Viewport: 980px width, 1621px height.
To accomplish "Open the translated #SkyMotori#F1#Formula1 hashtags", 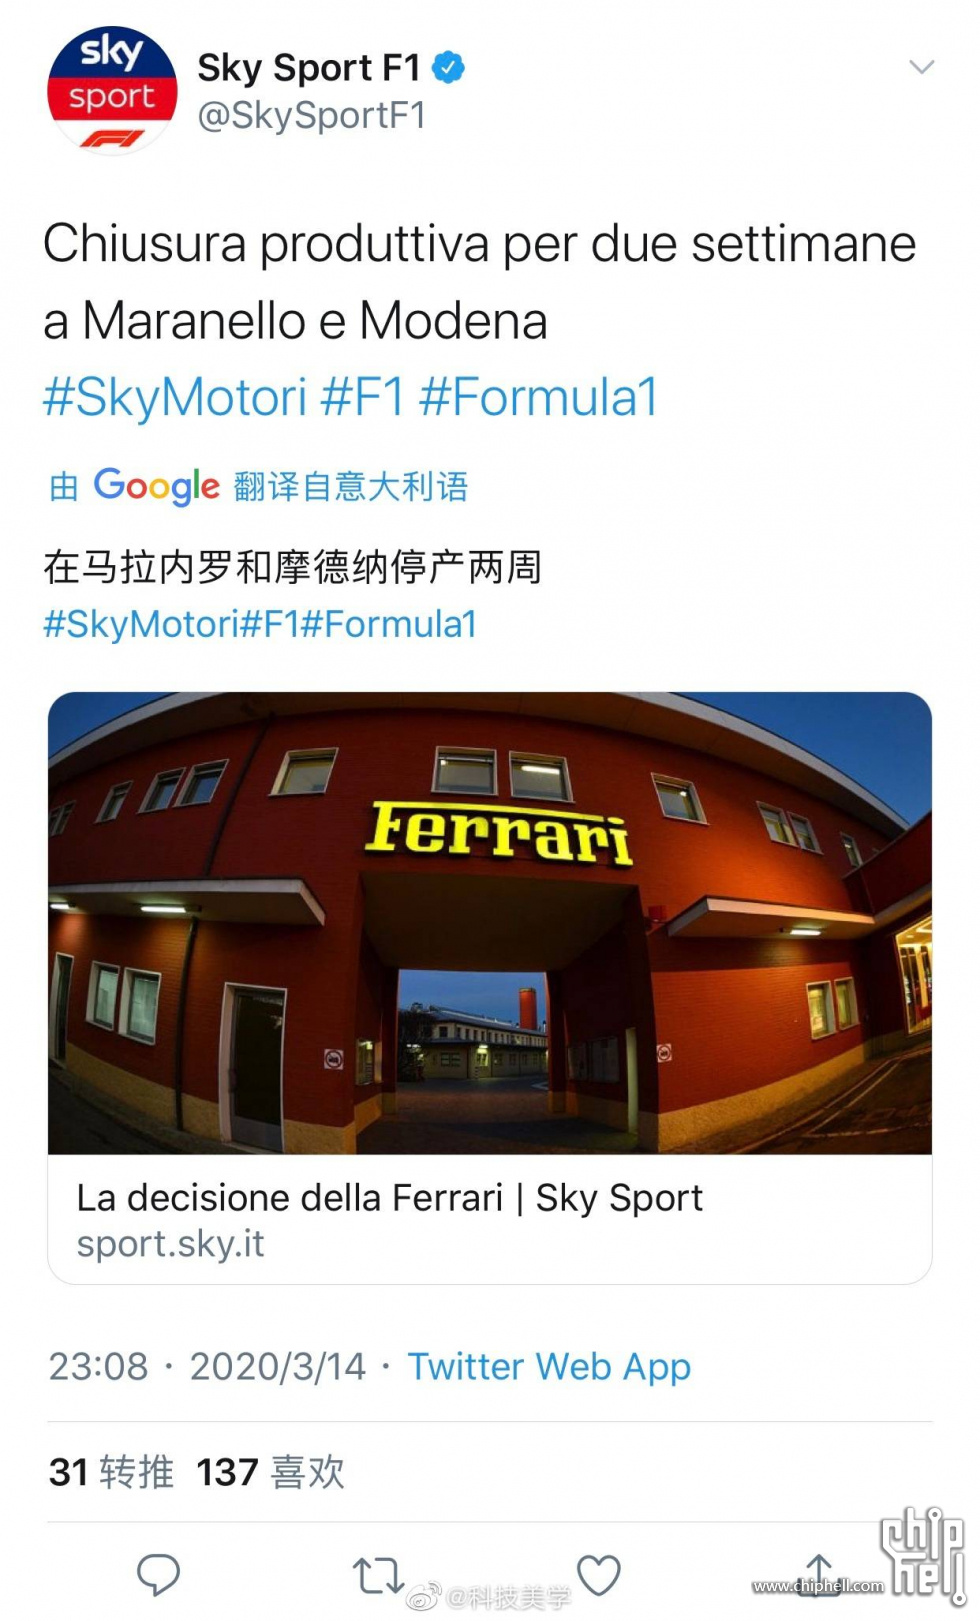I will [x=260, y=624].
